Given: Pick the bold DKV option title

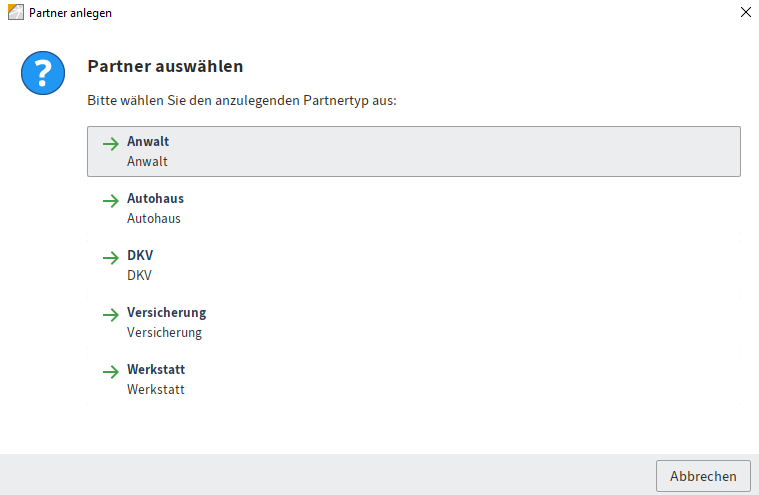Looking at the screenshot, I should [x=140, y=256].
